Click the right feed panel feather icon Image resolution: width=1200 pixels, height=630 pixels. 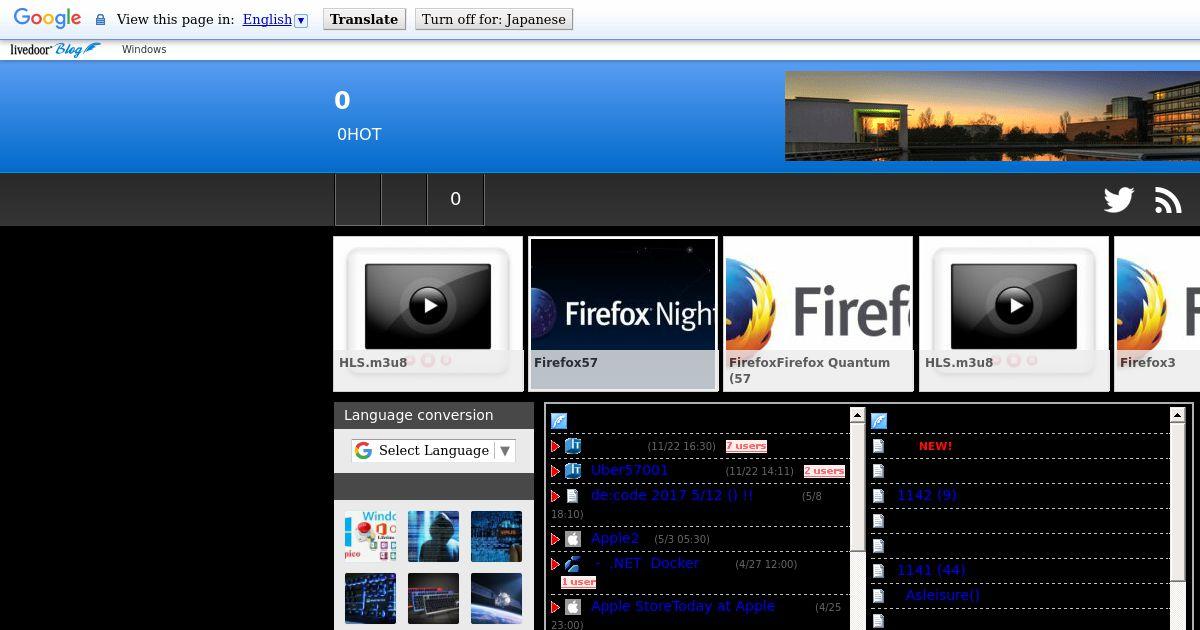coord(879,421)
